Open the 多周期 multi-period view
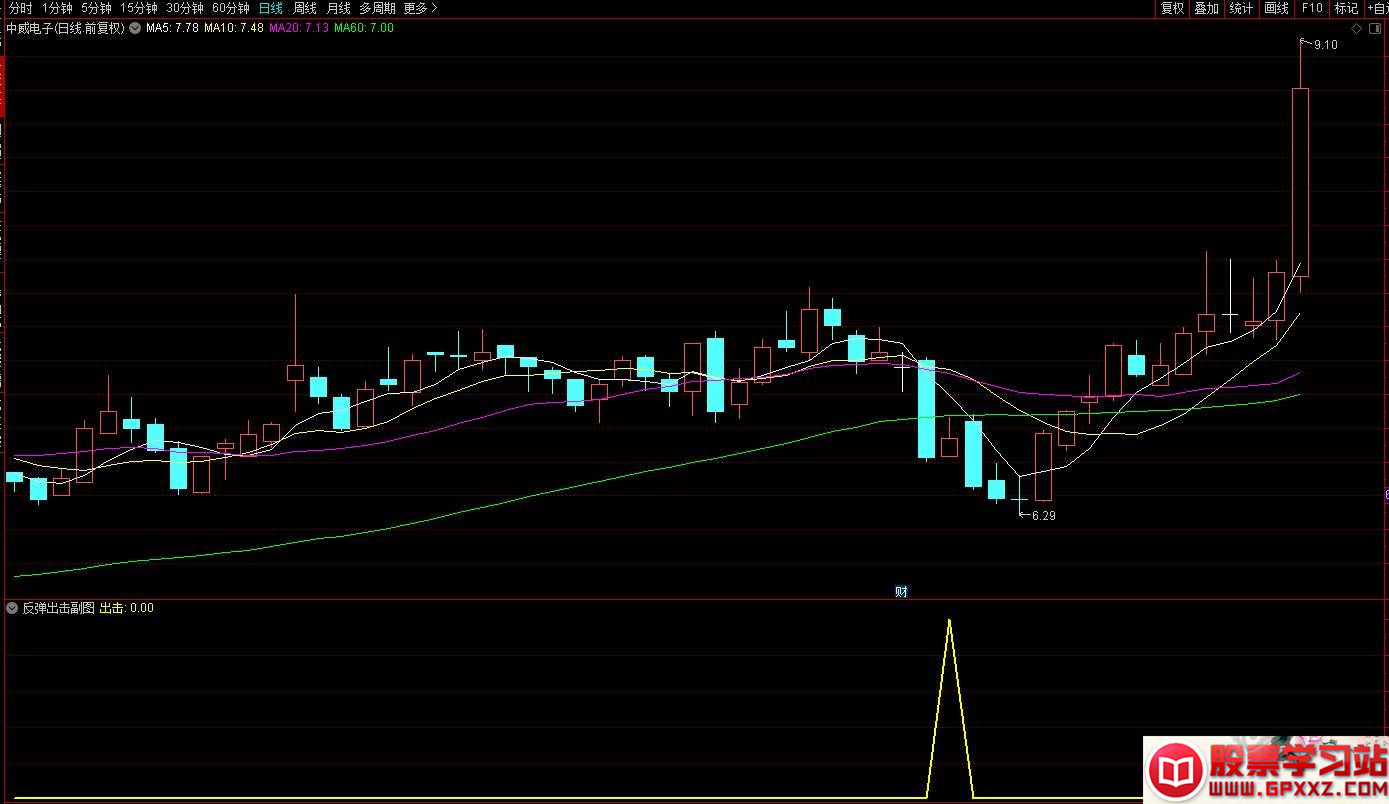Viewport: 1389px width, 804px height. 378,8
